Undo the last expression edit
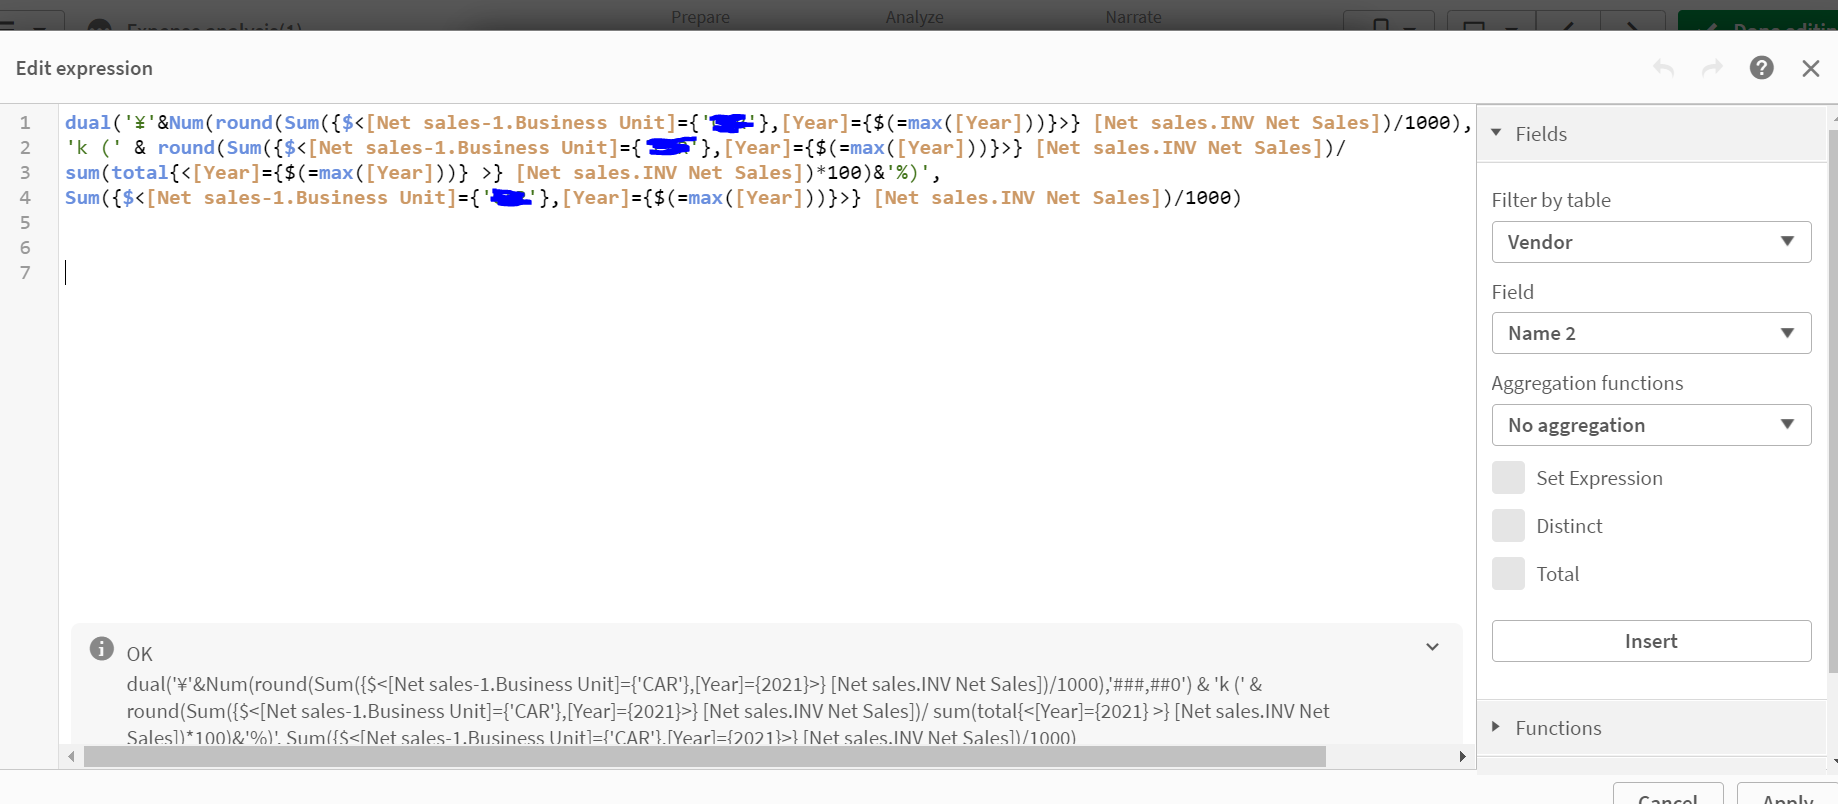This screenshot has width=1838, height=804. click(1664, 68)
